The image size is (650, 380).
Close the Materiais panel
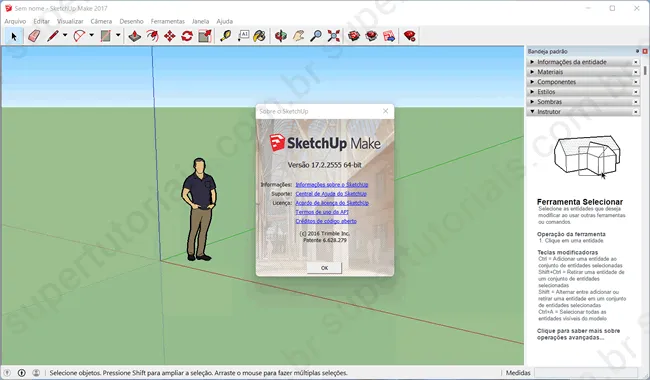click(635, 72)
